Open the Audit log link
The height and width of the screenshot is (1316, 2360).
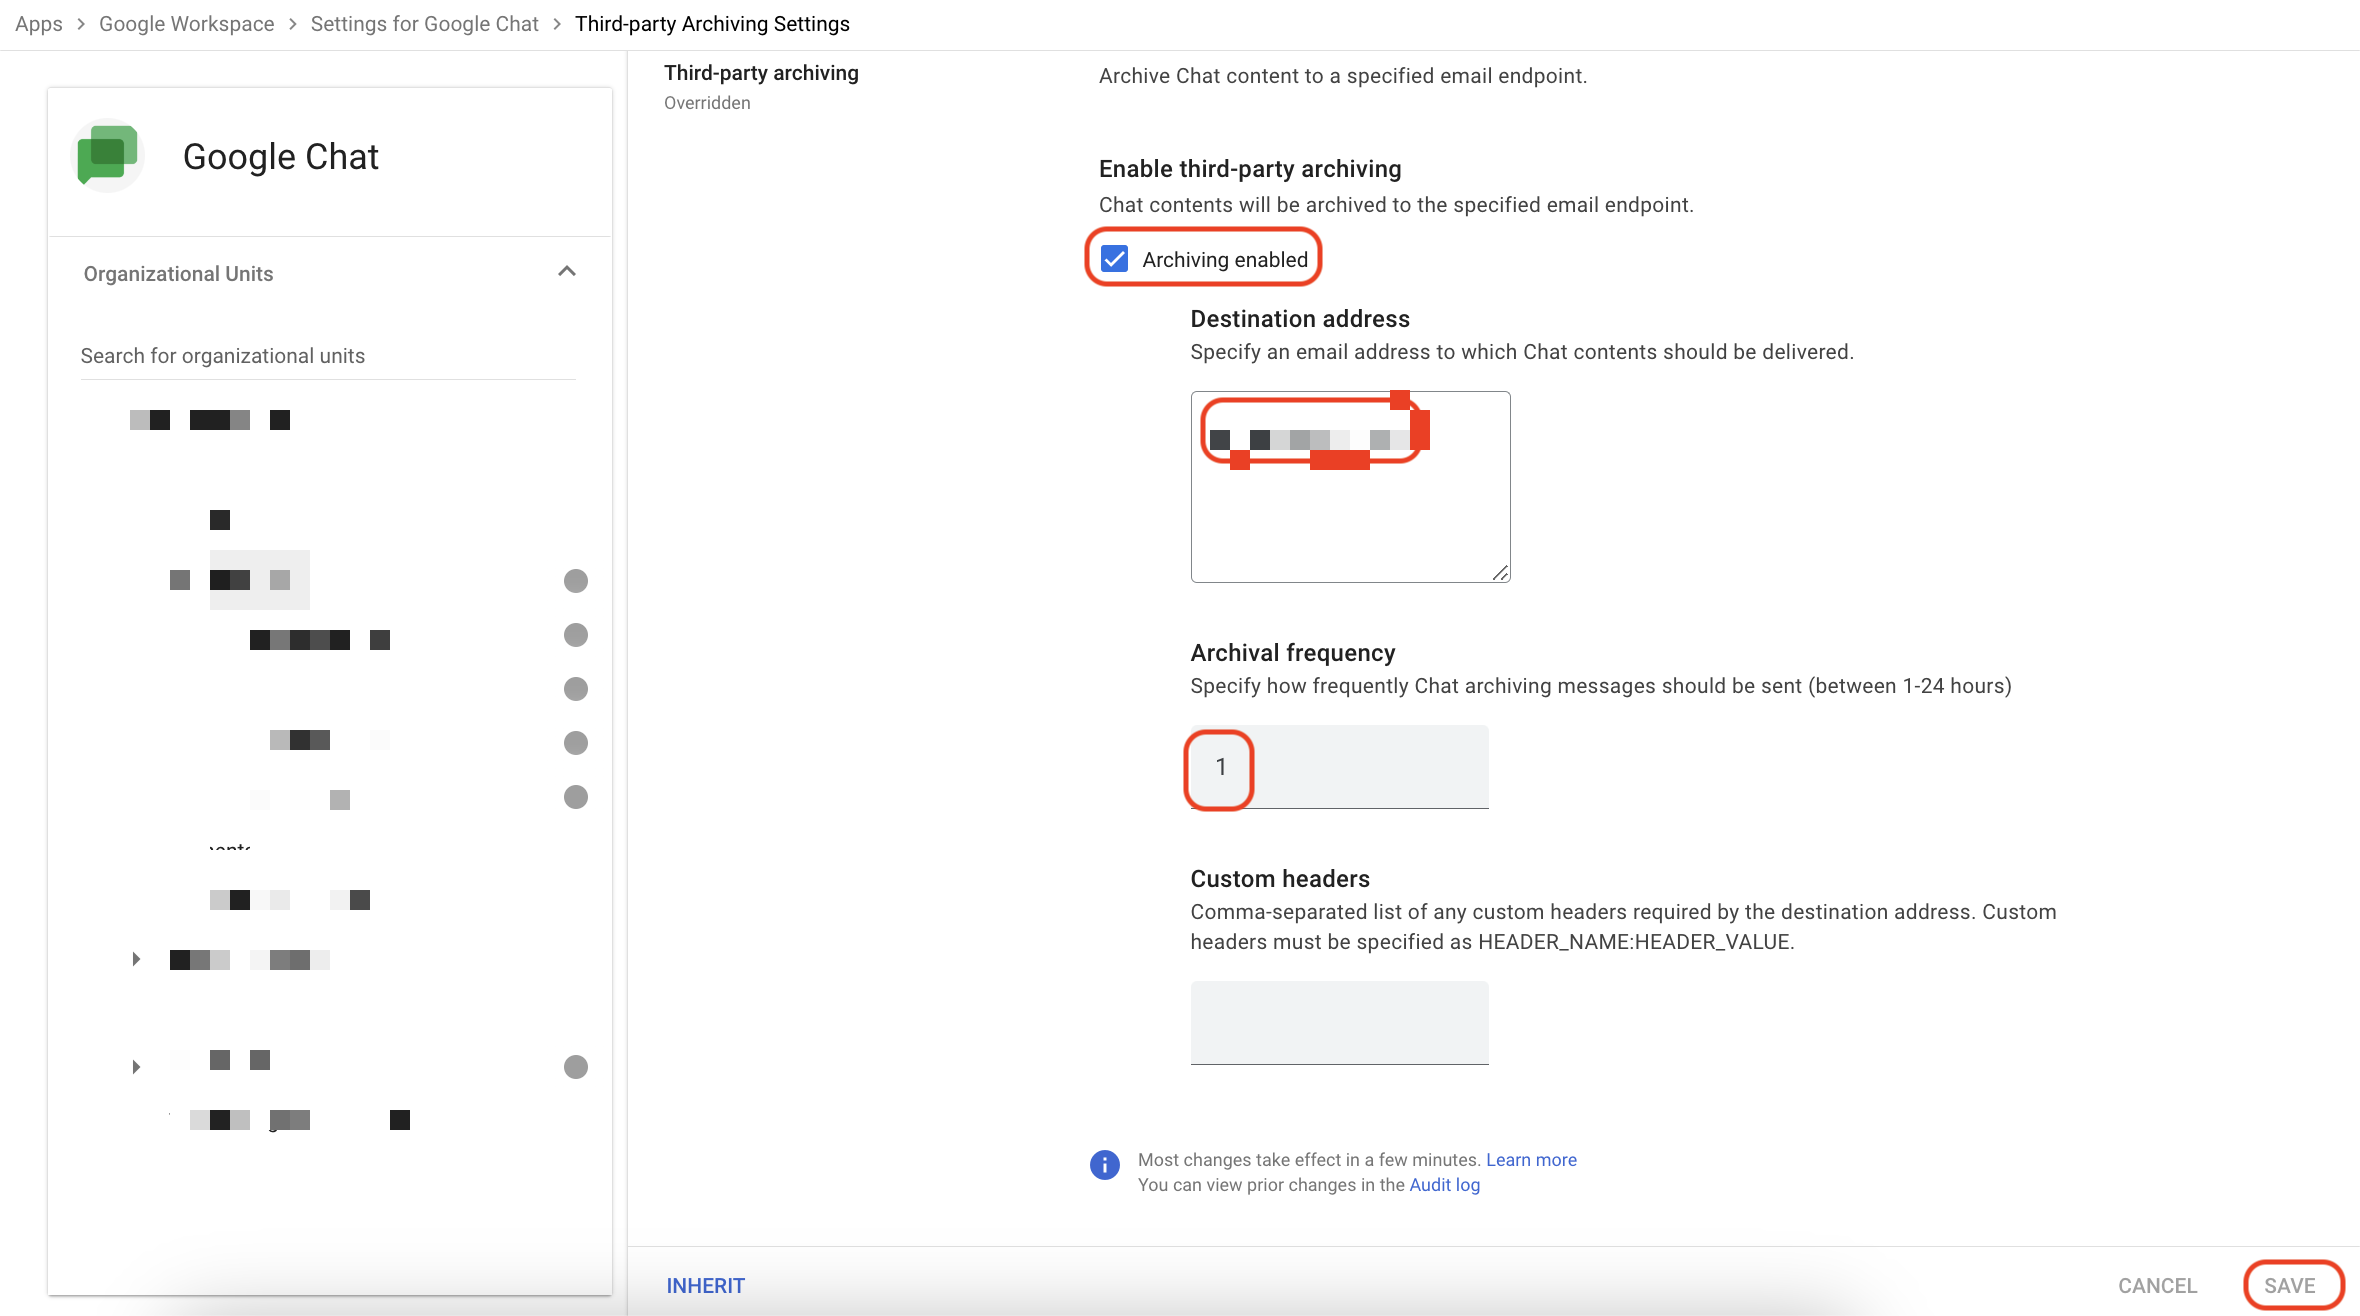click(1444, 1185)
